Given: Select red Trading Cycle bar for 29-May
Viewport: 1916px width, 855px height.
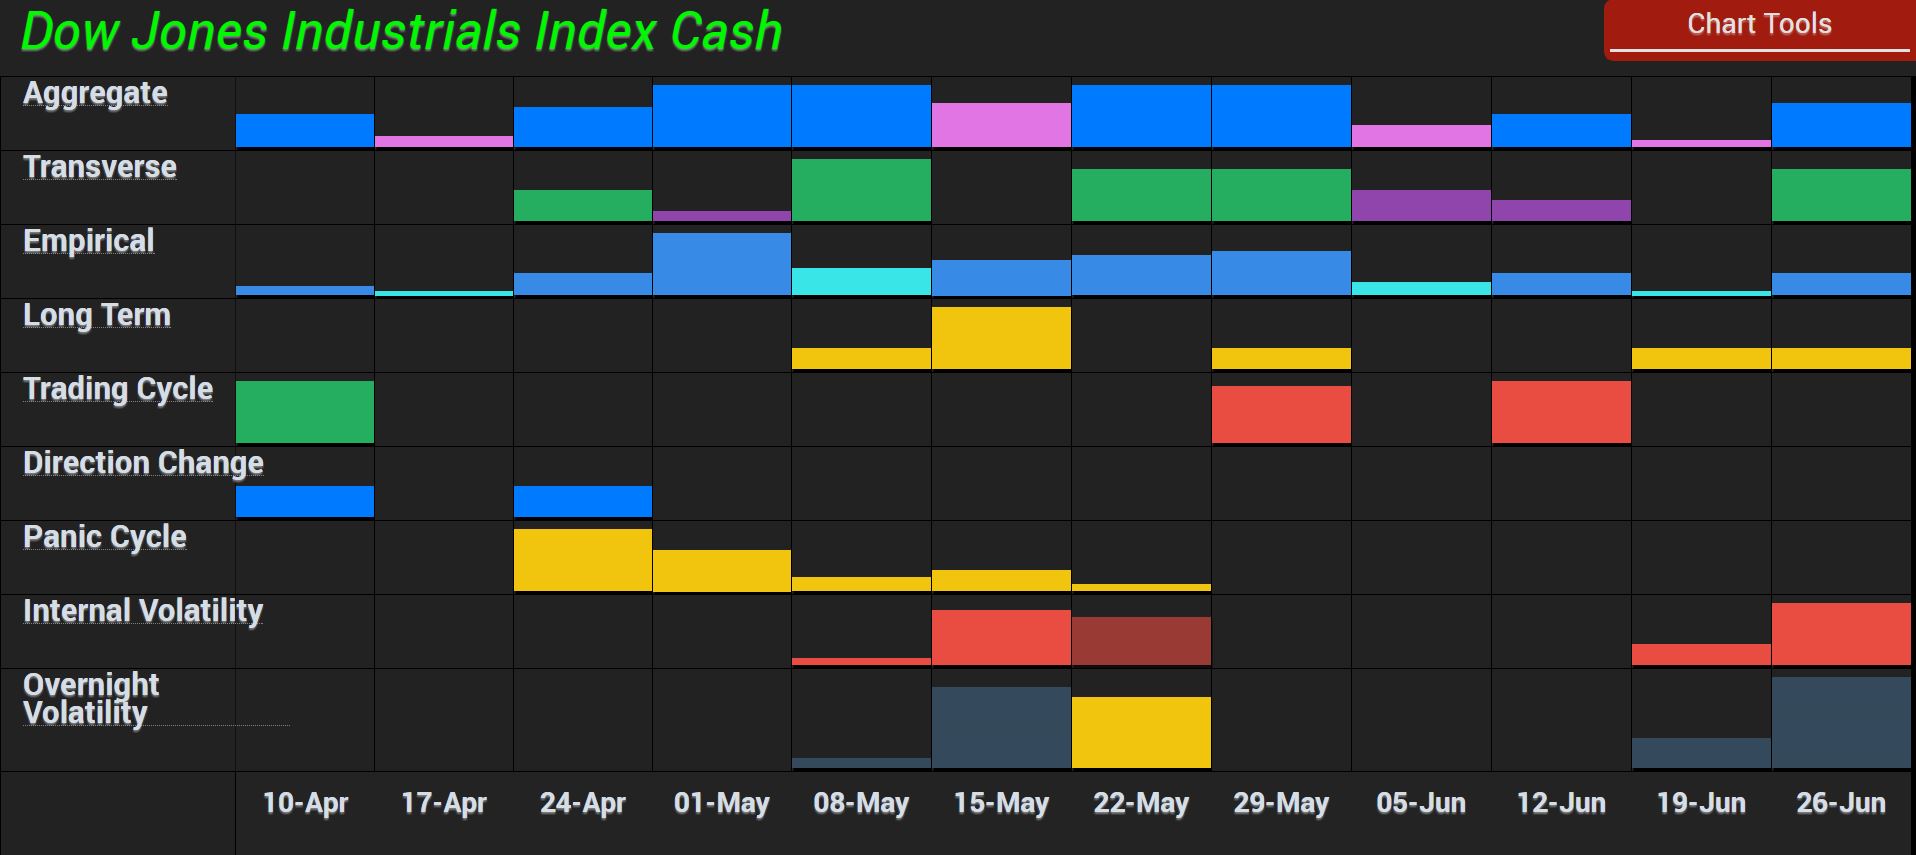Looking at the screenshot, I should [x=1281, y=414].
